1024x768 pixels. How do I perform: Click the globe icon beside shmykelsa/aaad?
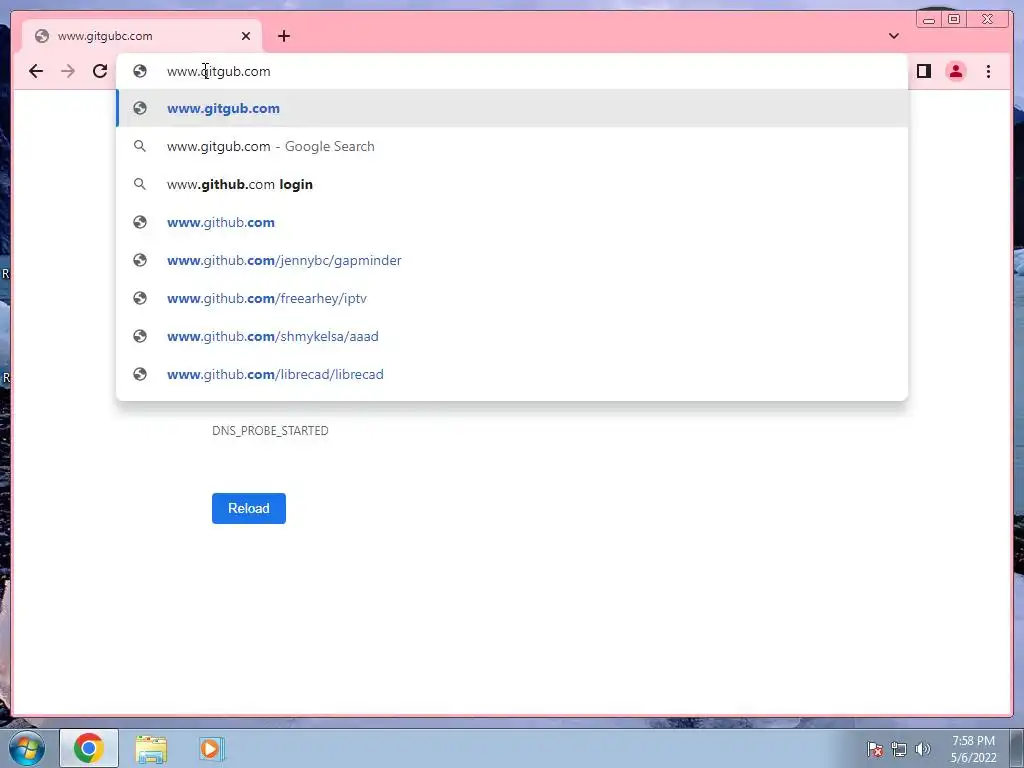[140, 336]
